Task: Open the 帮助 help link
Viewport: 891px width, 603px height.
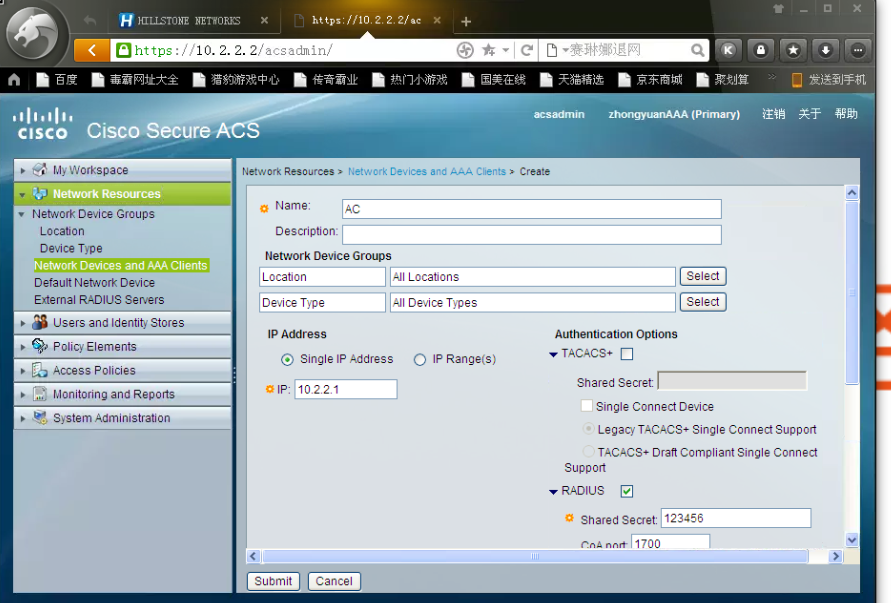Action: pyautogui.click(x=846, y=114)
